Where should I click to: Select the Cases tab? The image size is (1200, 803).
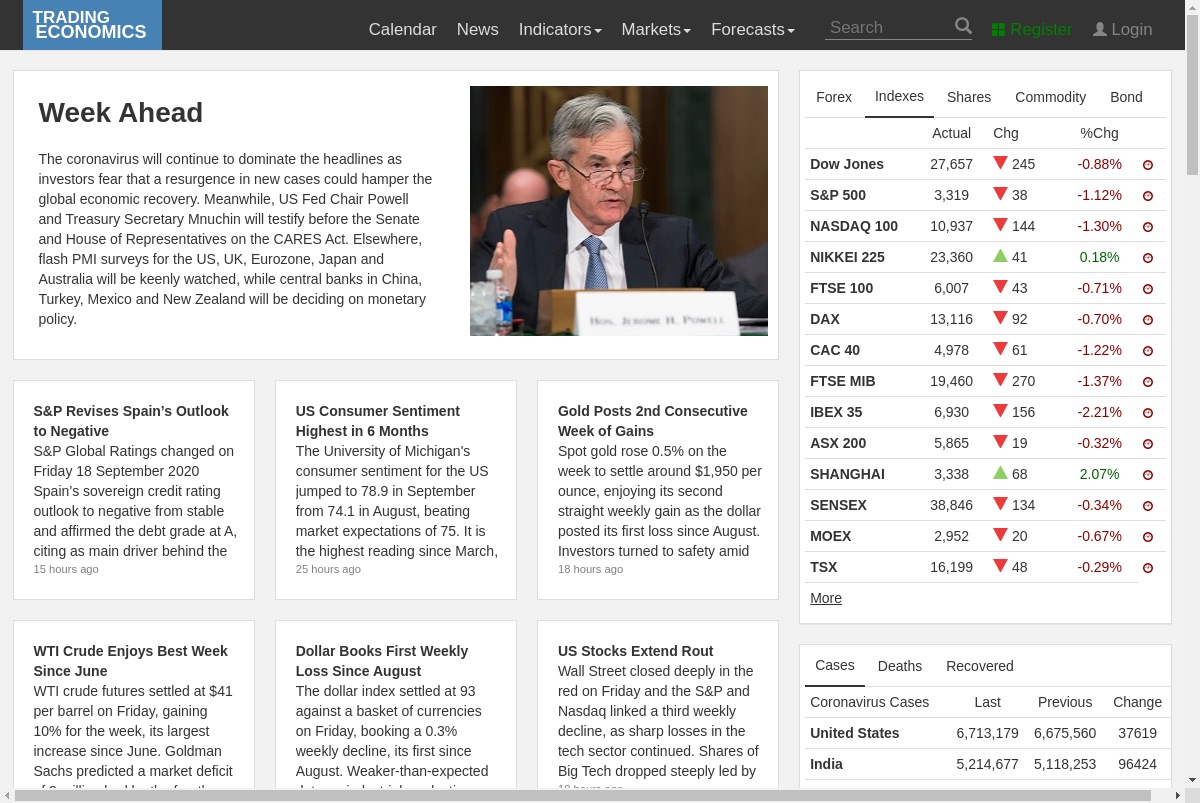click(x=835, y=665)
